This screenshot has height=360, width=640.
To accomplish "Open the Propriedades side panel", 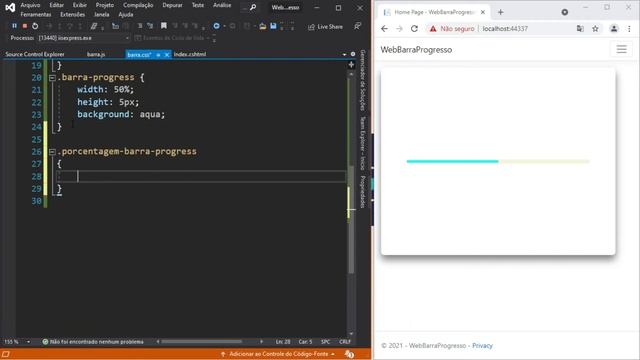I will pyautogui.click(x=362, y=191).
